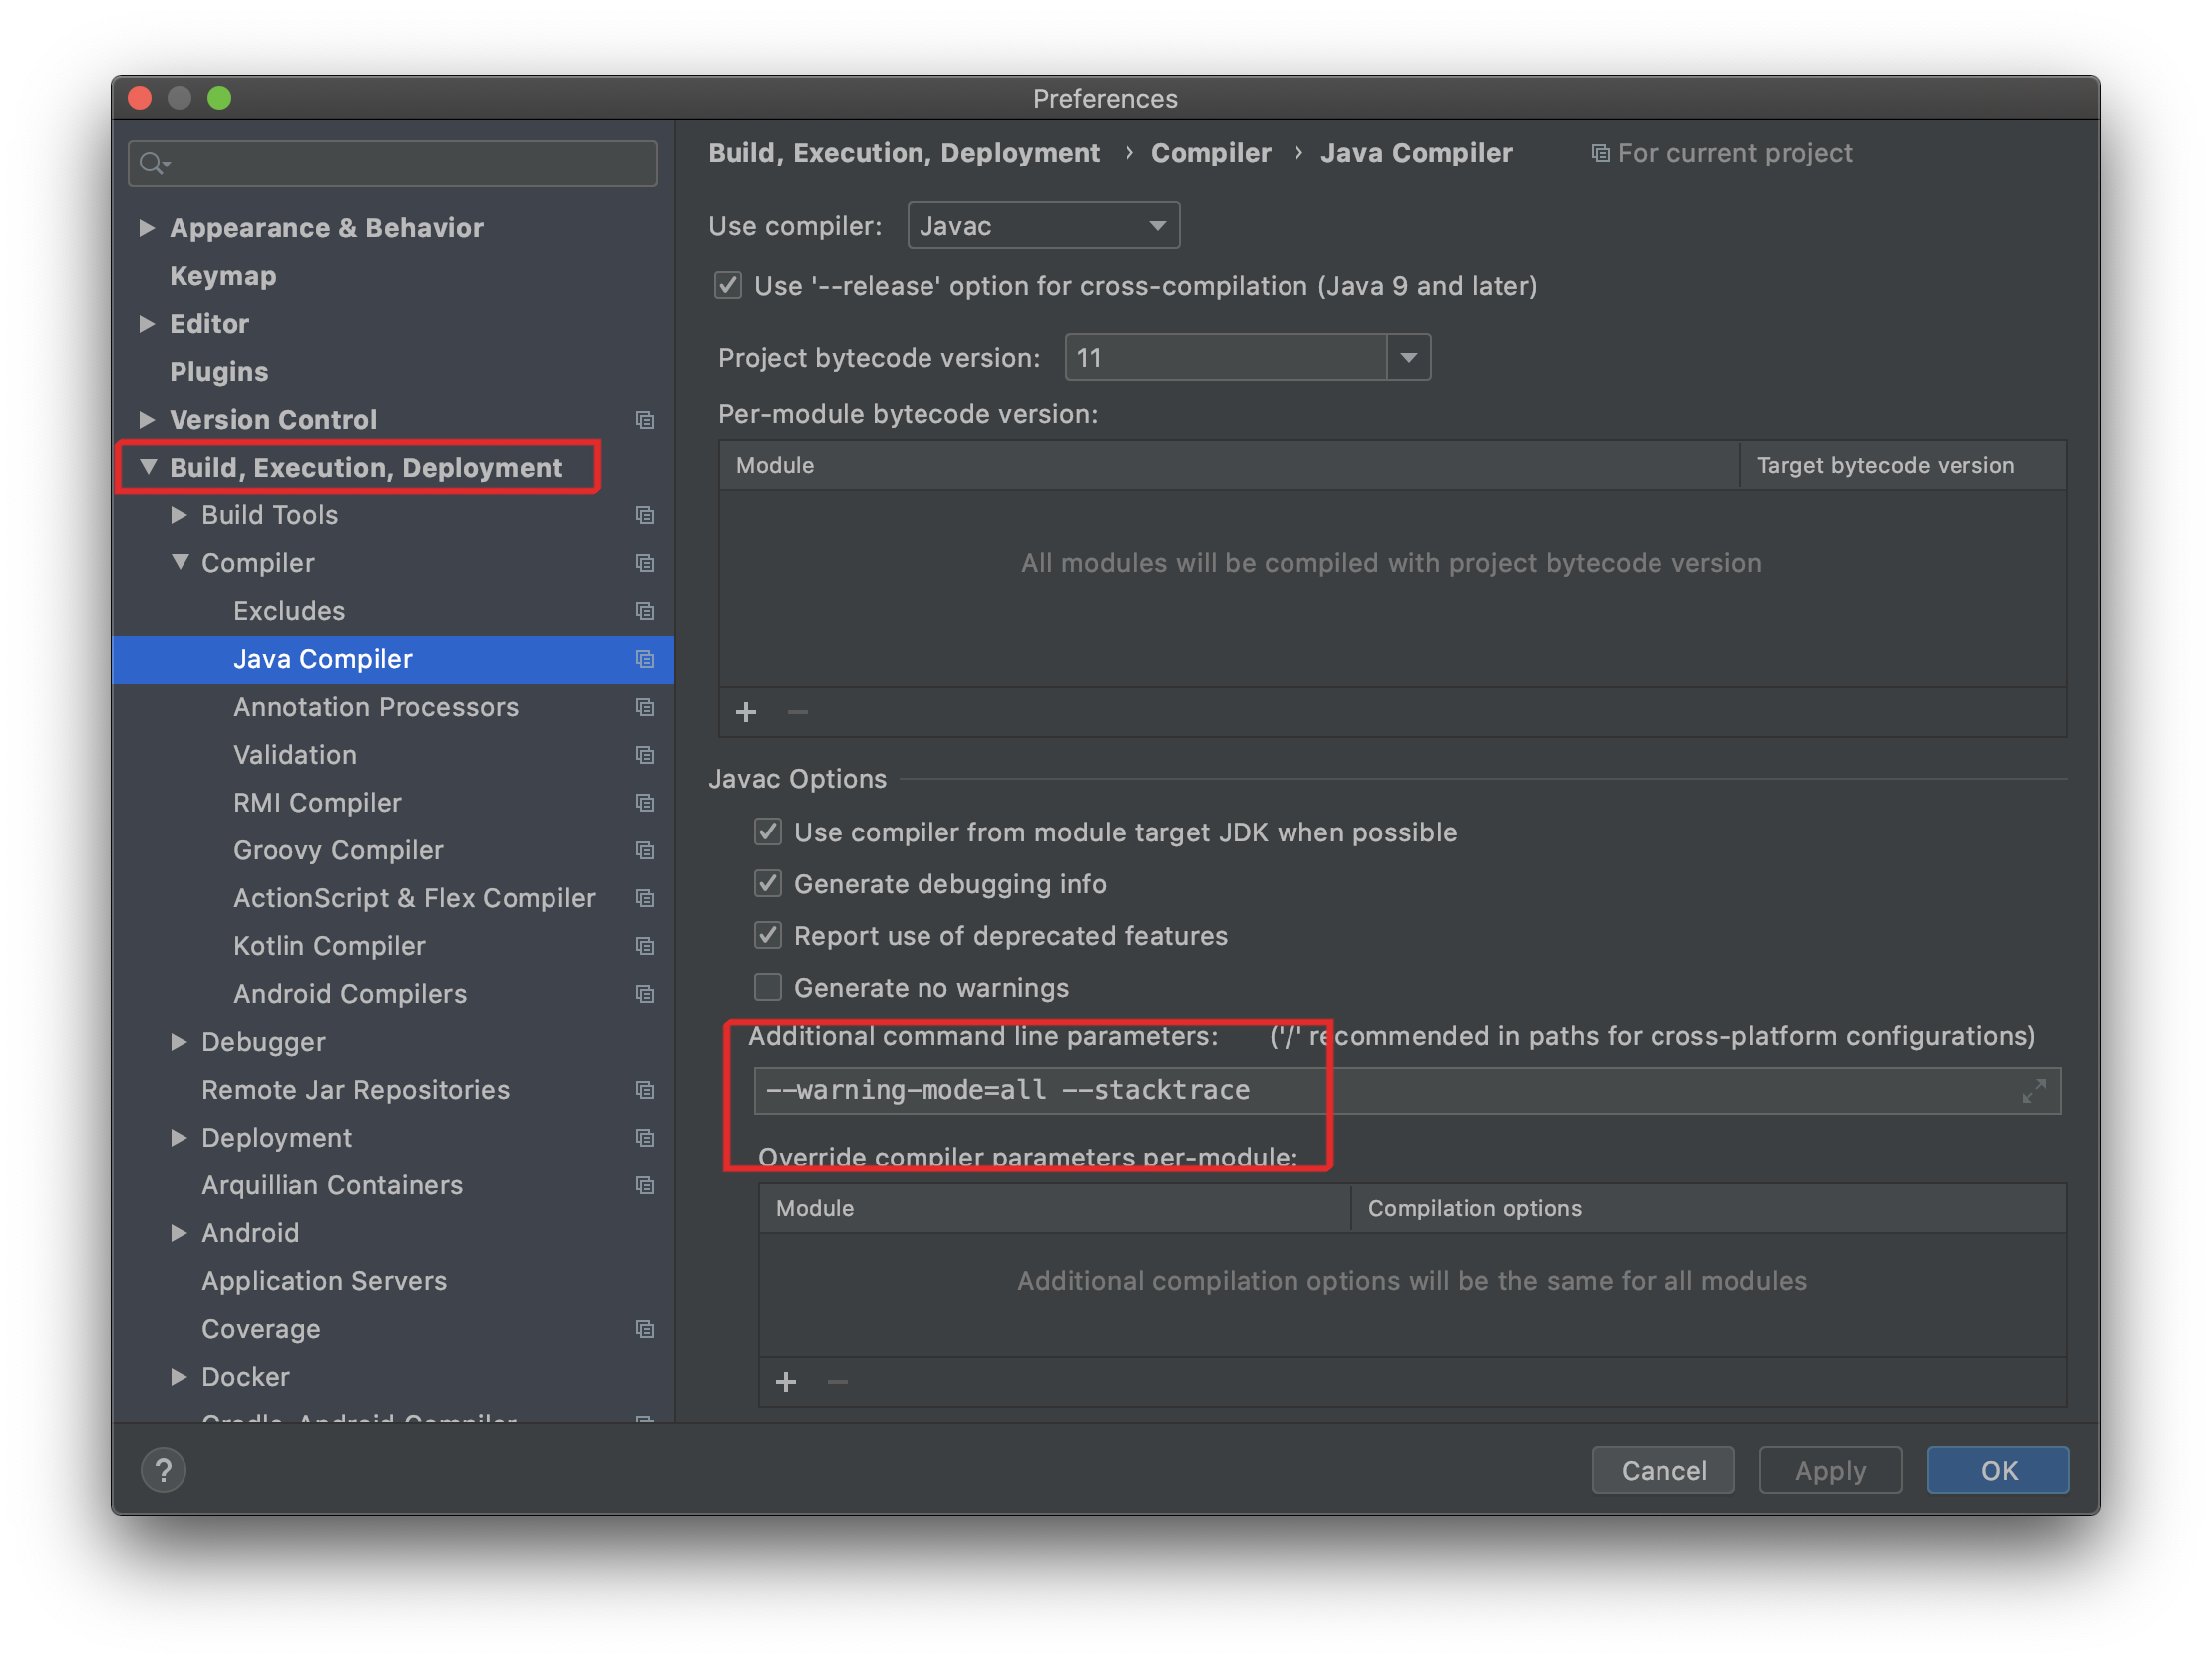This screenshot has height=1663, width=2212.
Task: Expand the Appearance & Behavior section
Action: click(147, 228)
